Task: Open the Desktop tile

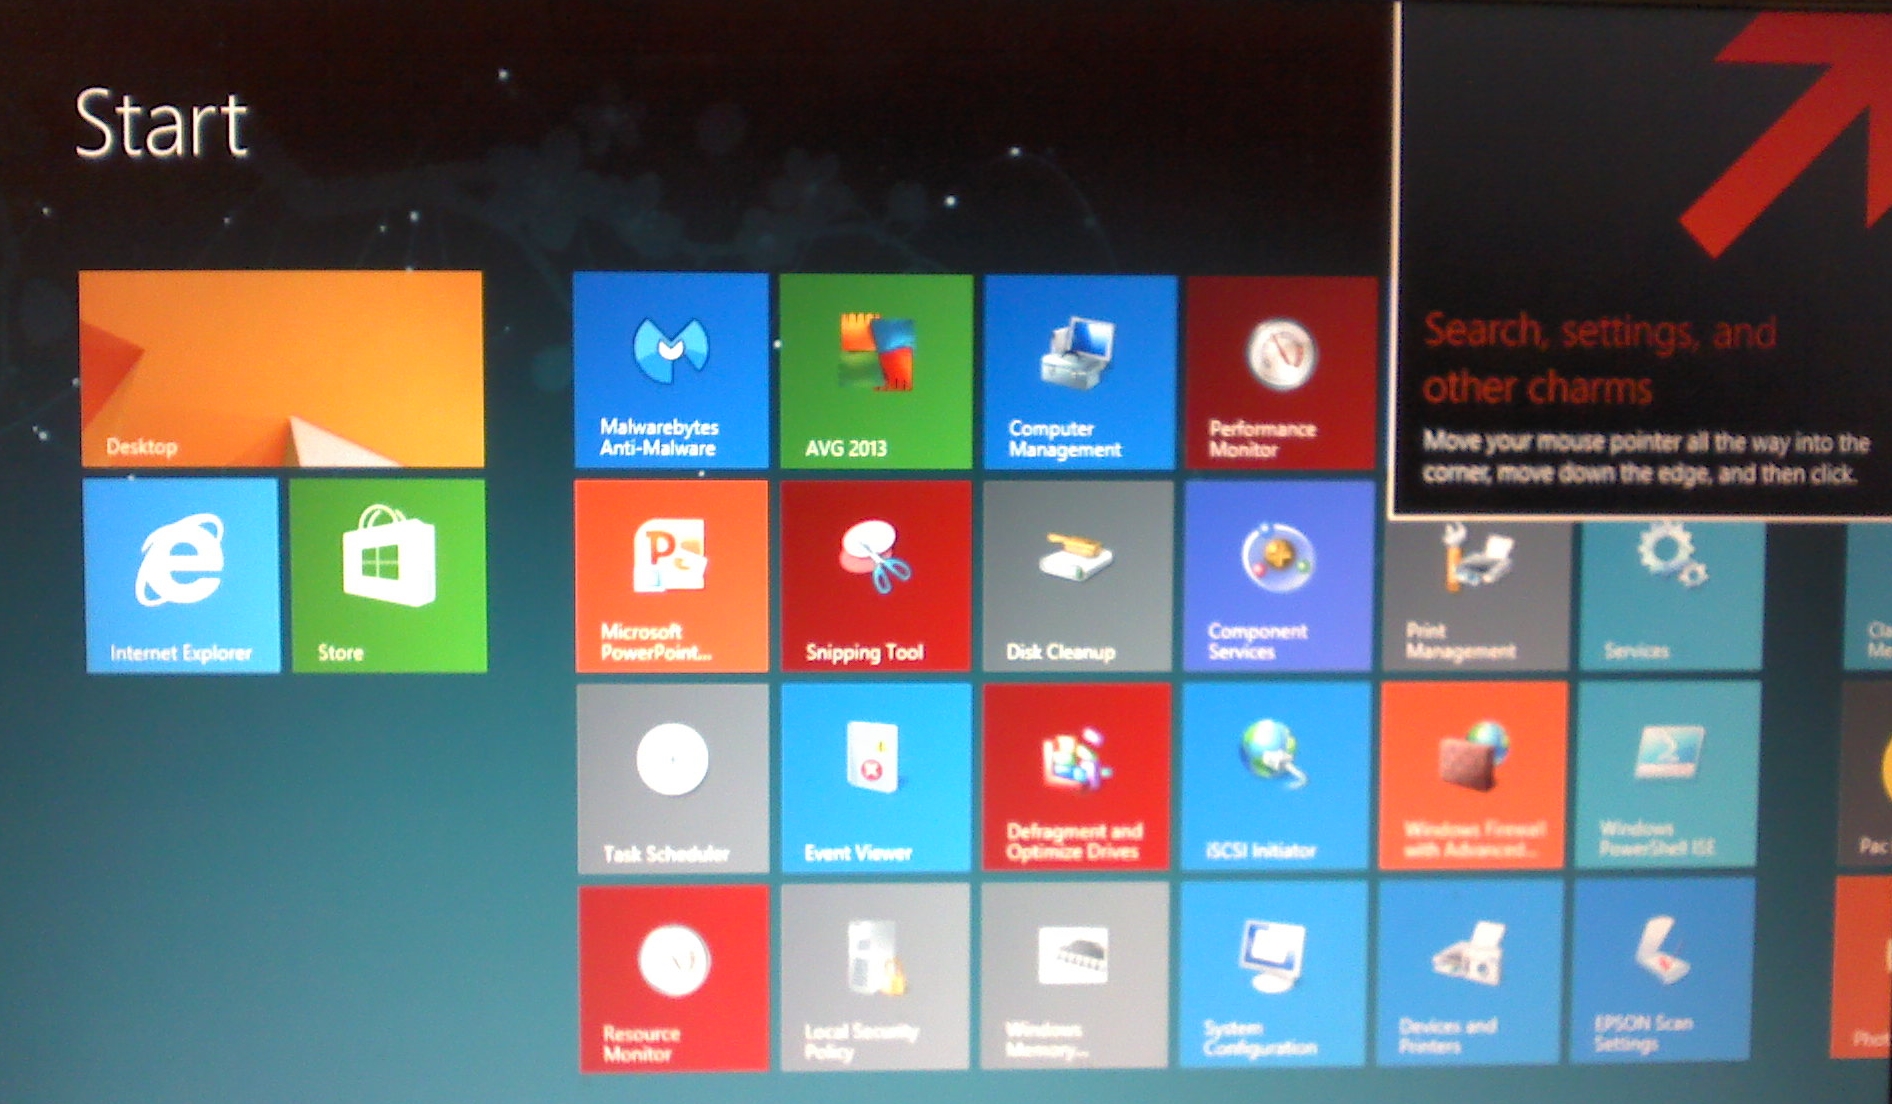Action: click(x=281, y=369)
